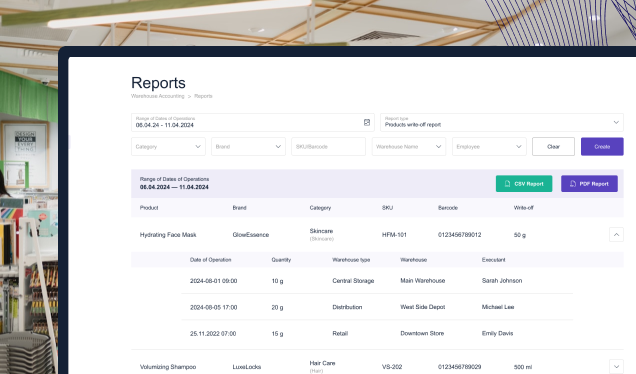The height and width of the screenshot is (374, 636).
Task: Collapse the Hydrating Face Mask row
Action: coord(616,234)
